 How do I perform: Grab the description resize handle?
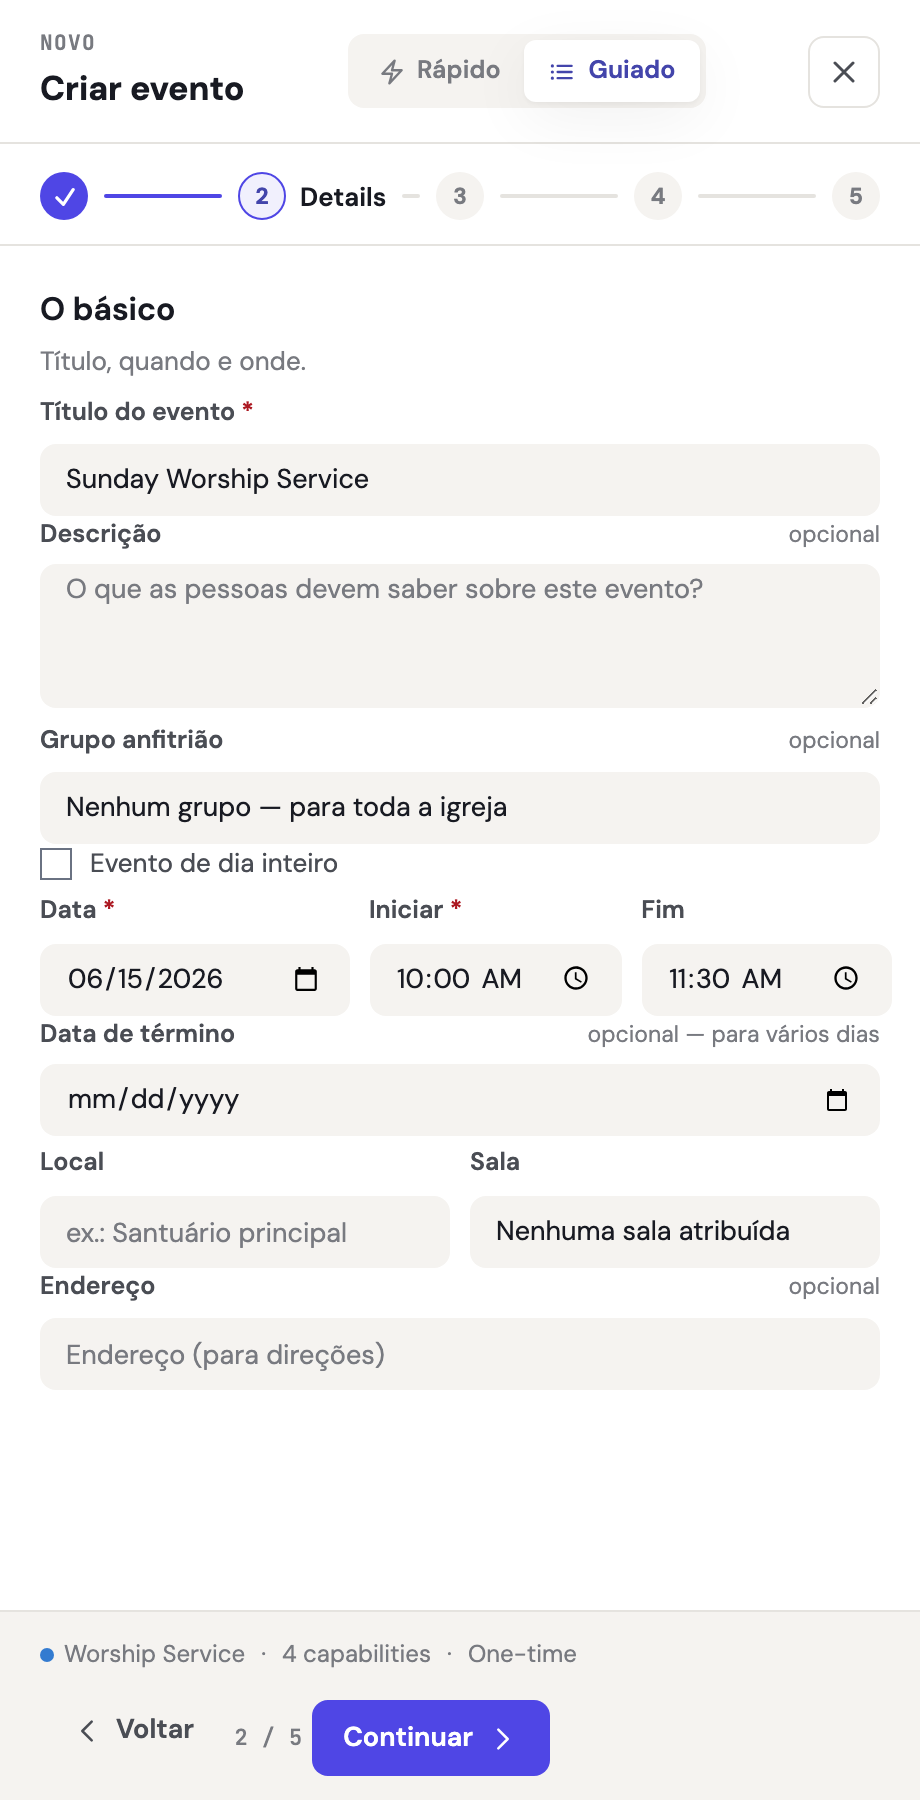869,697
